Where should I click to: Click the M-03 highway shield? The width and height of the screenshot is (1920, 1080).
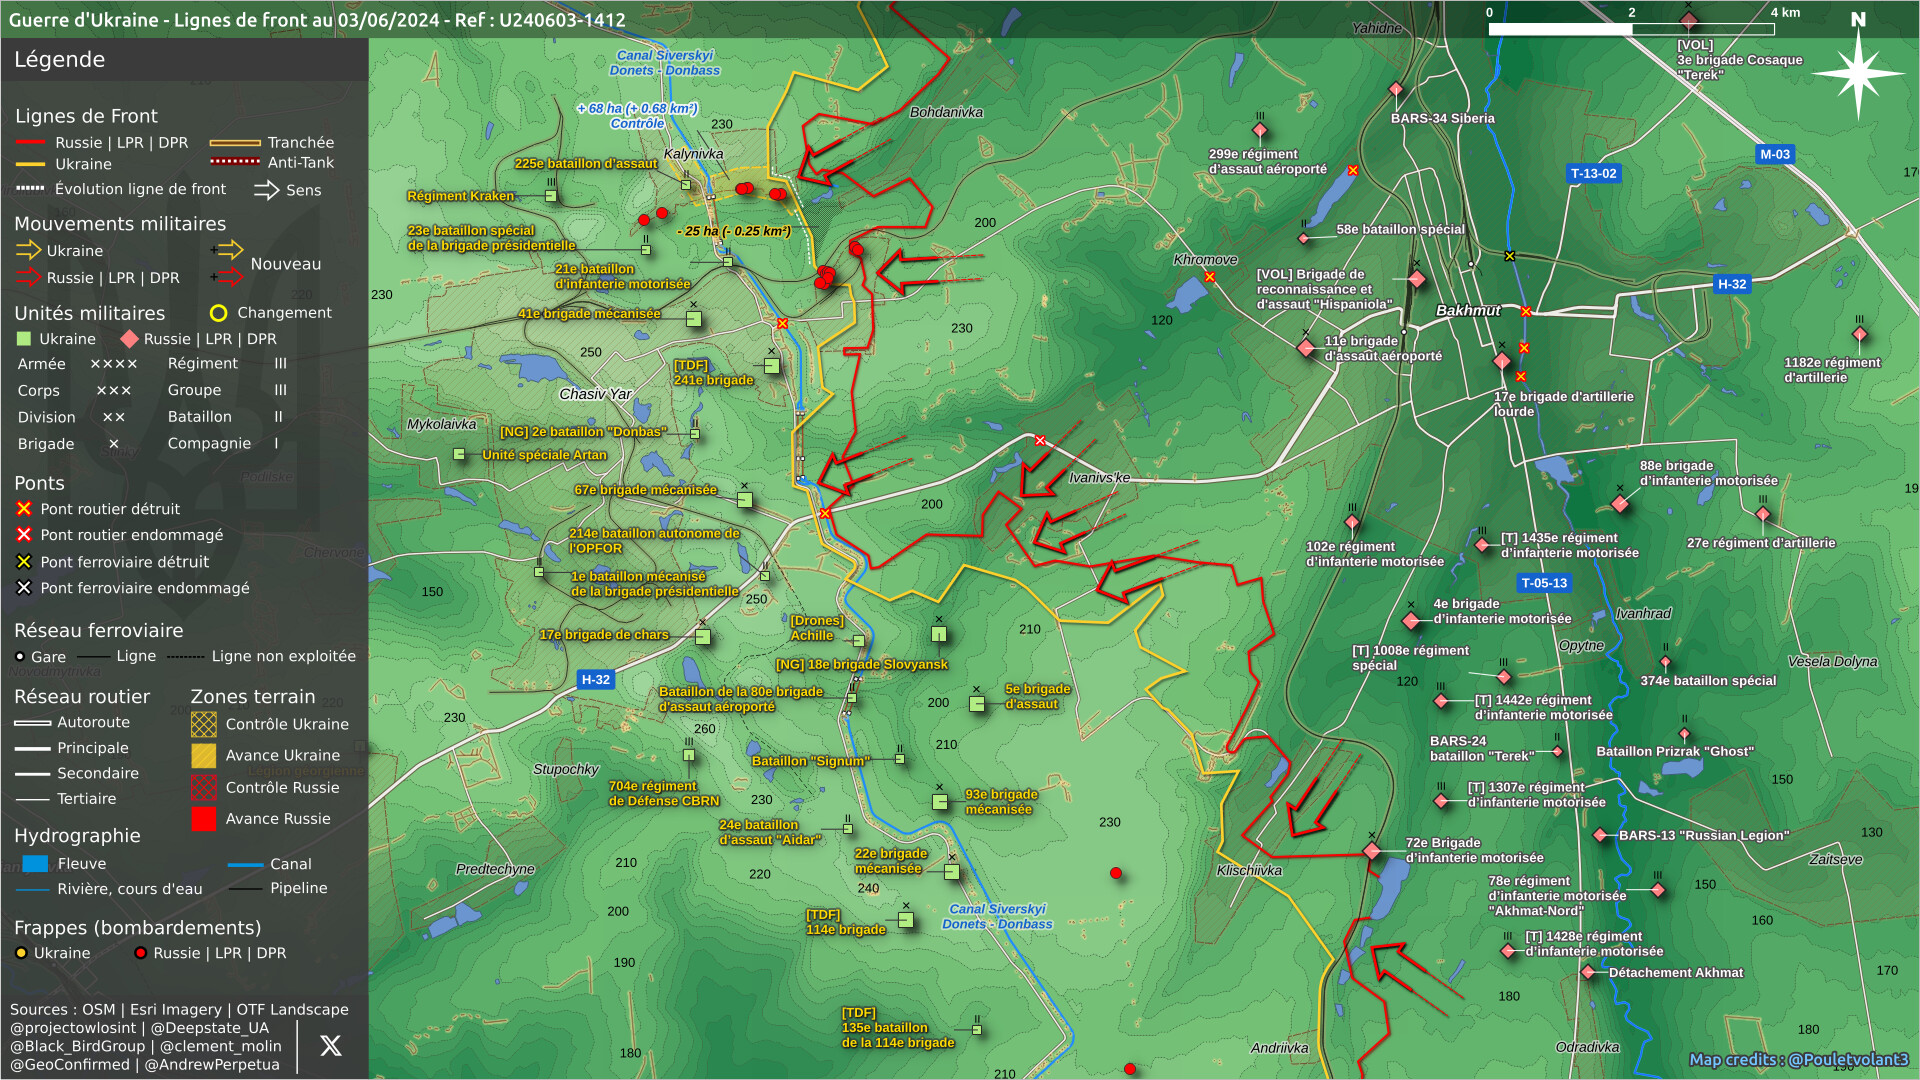click(x=1775, y=154)
